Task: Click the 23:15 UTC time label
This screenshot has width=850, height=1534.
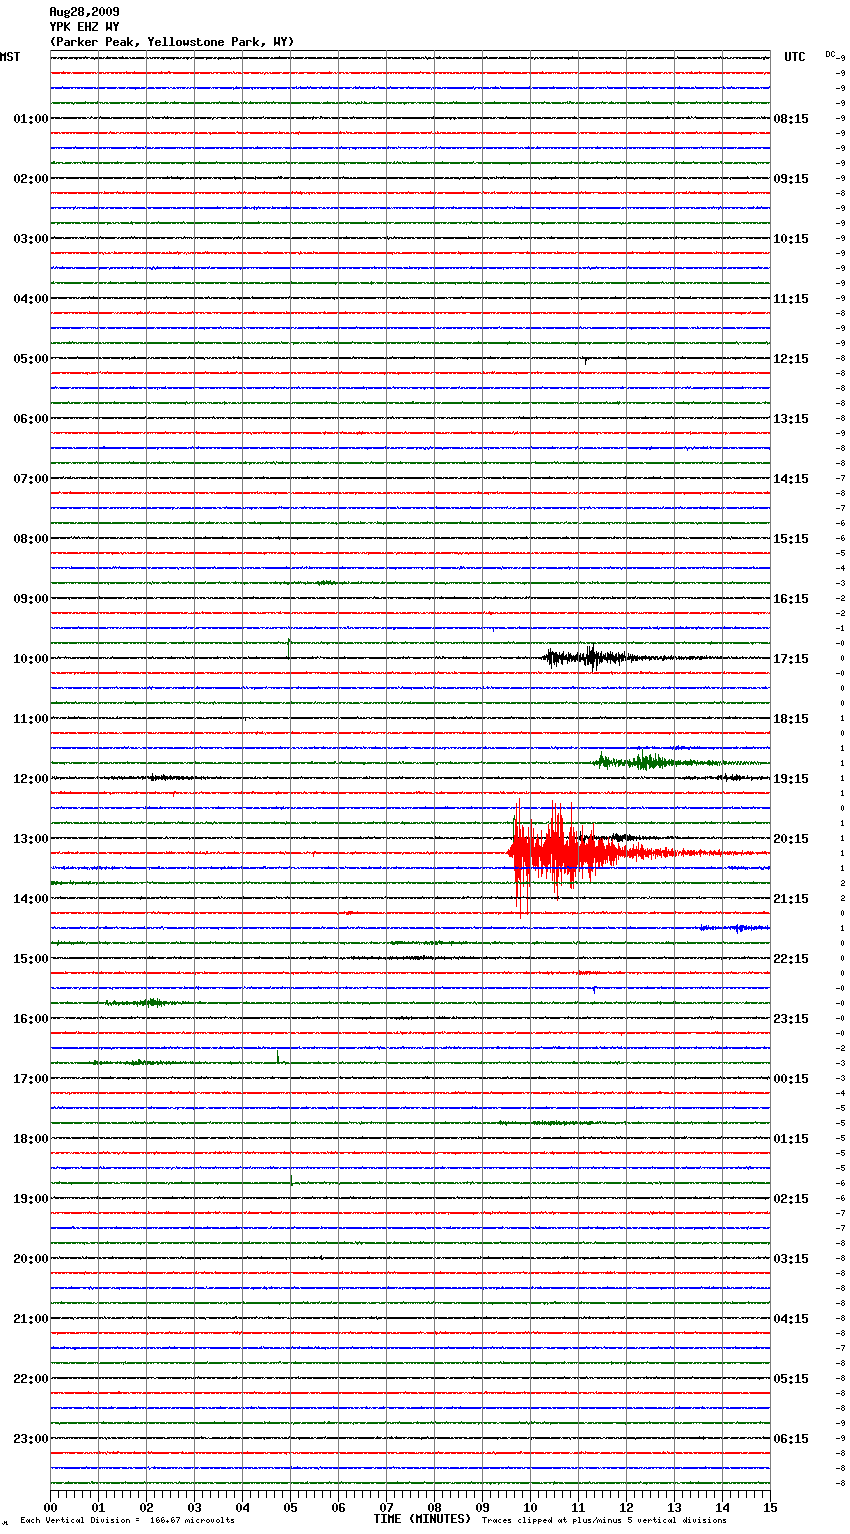Action: tap(791, 1019)
